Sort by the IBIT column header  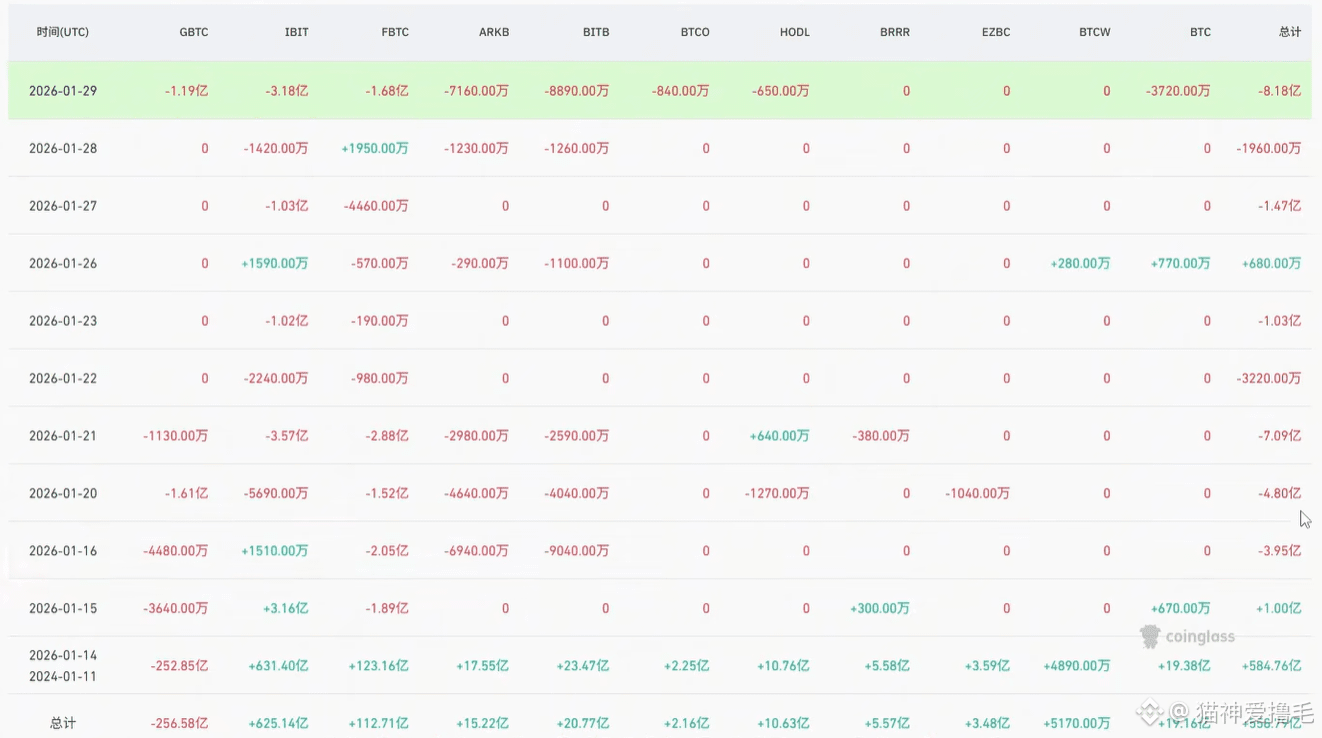[296, 32]
